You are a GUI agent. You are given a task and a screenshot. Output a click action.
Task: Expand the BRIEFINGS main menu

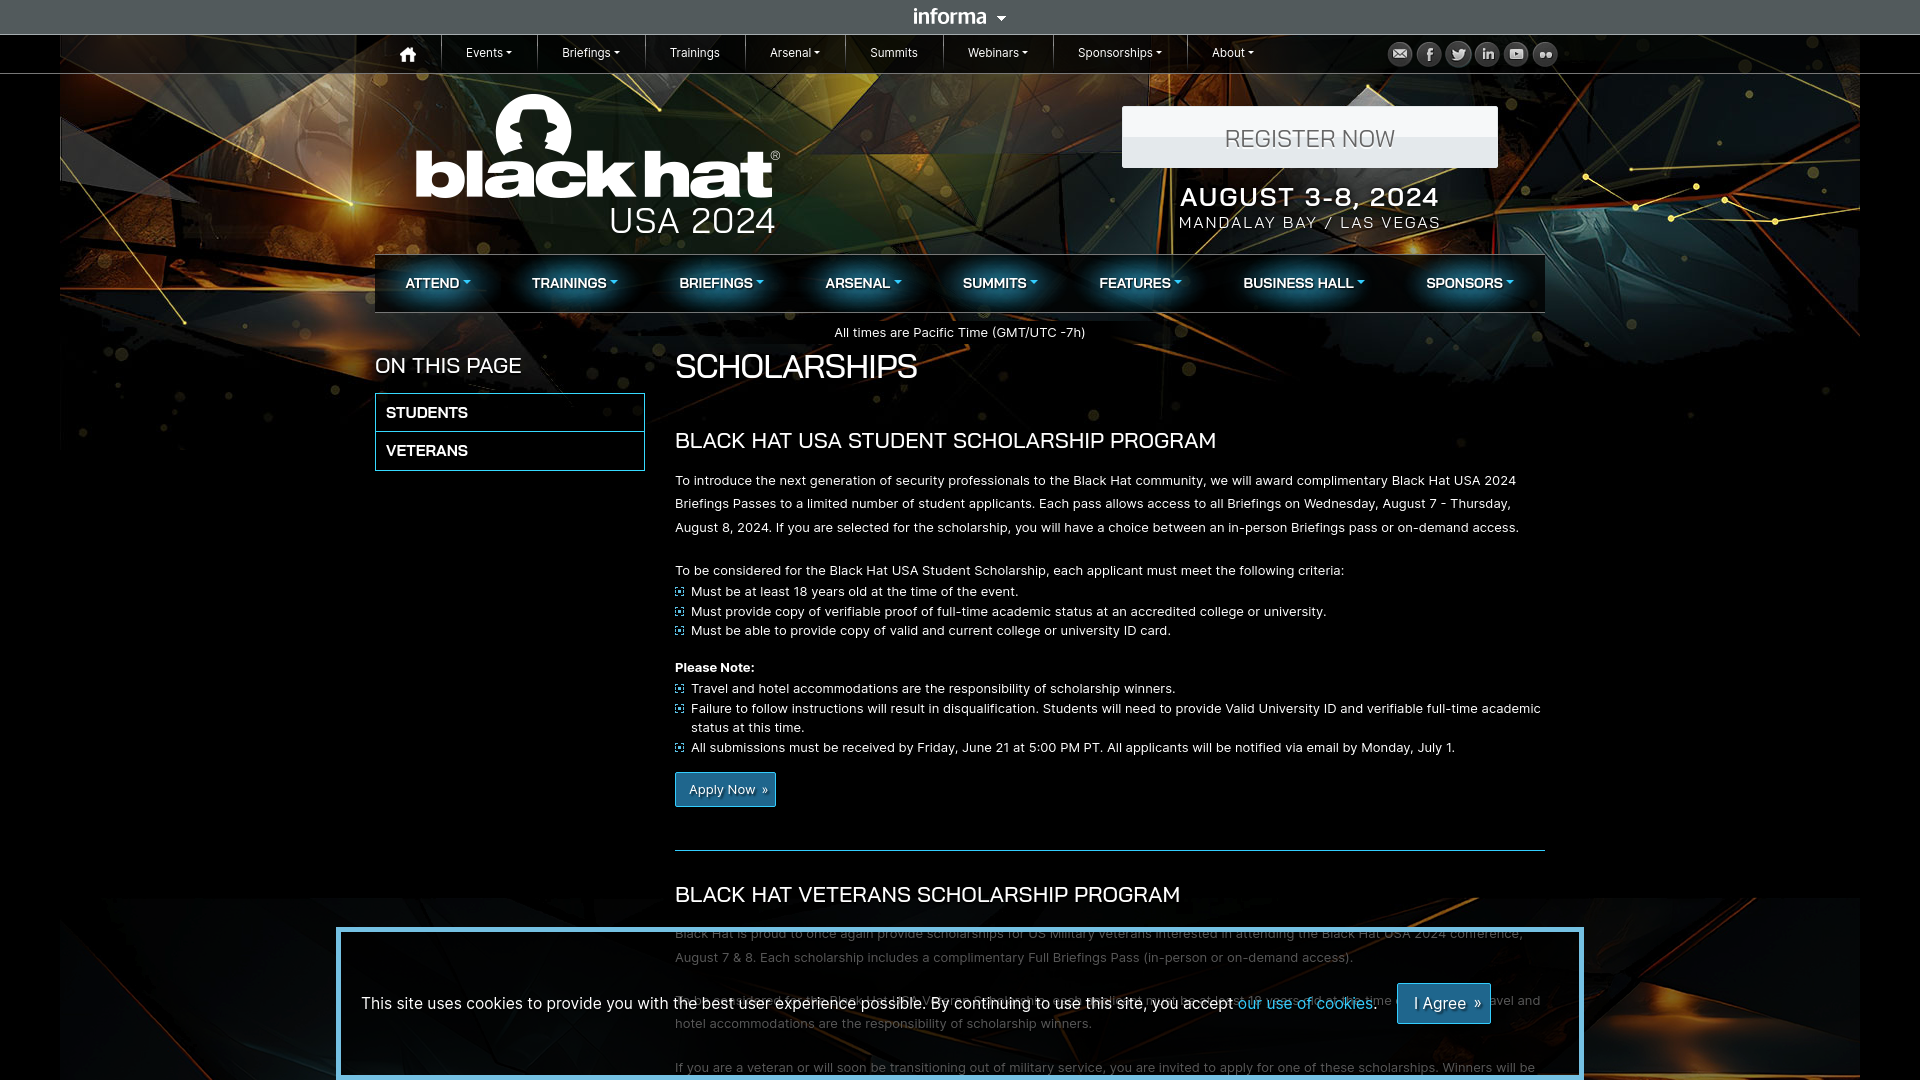click(721, 283)
